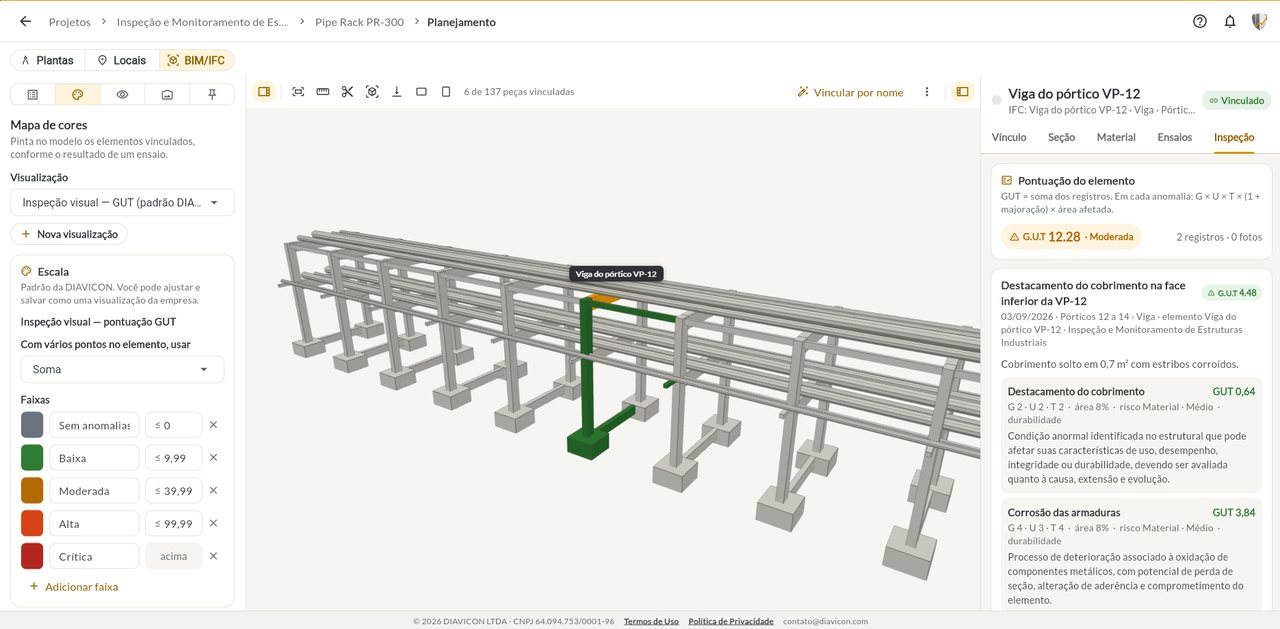Select the portrait rectangle view icon
1280x629 pixels.
pos(446,91)
